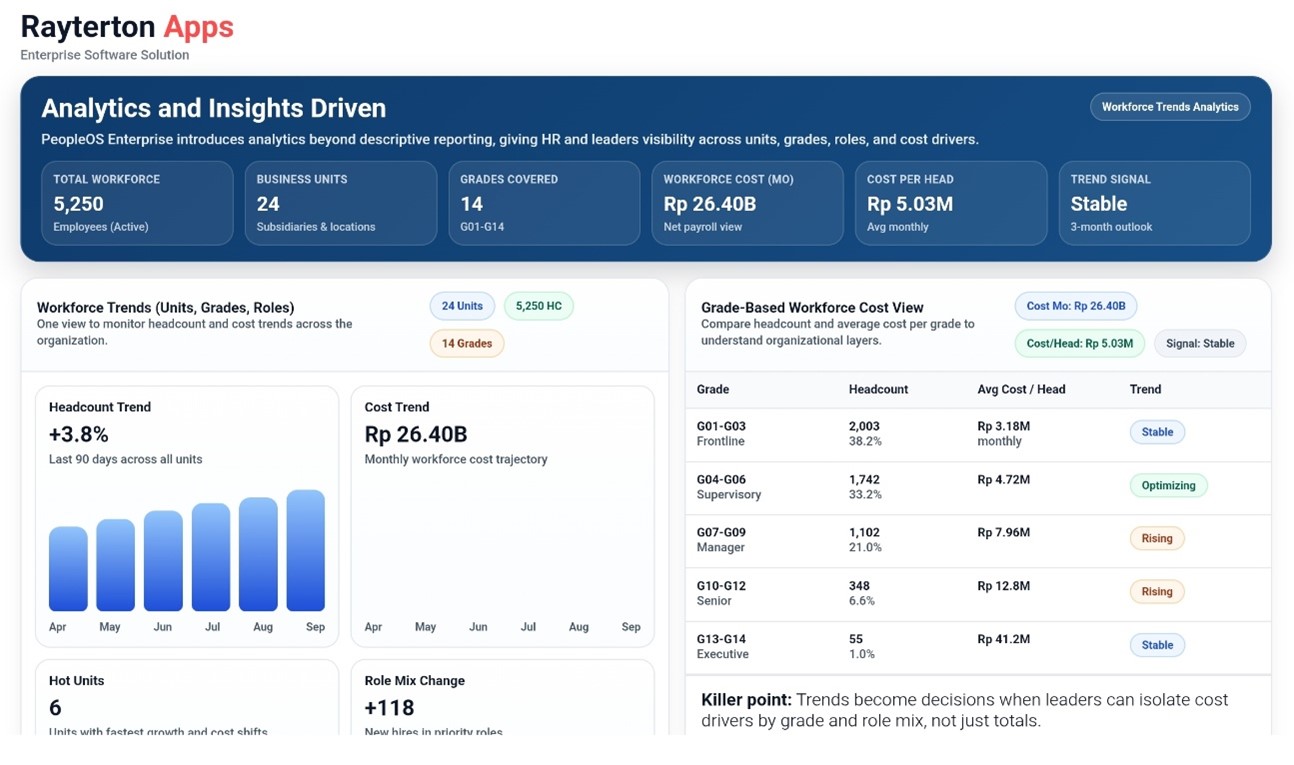Image resolution: width=1294 pixels, height=765 pixels.
Task: Select the 24 Units badge
Action: coord(461,306)
